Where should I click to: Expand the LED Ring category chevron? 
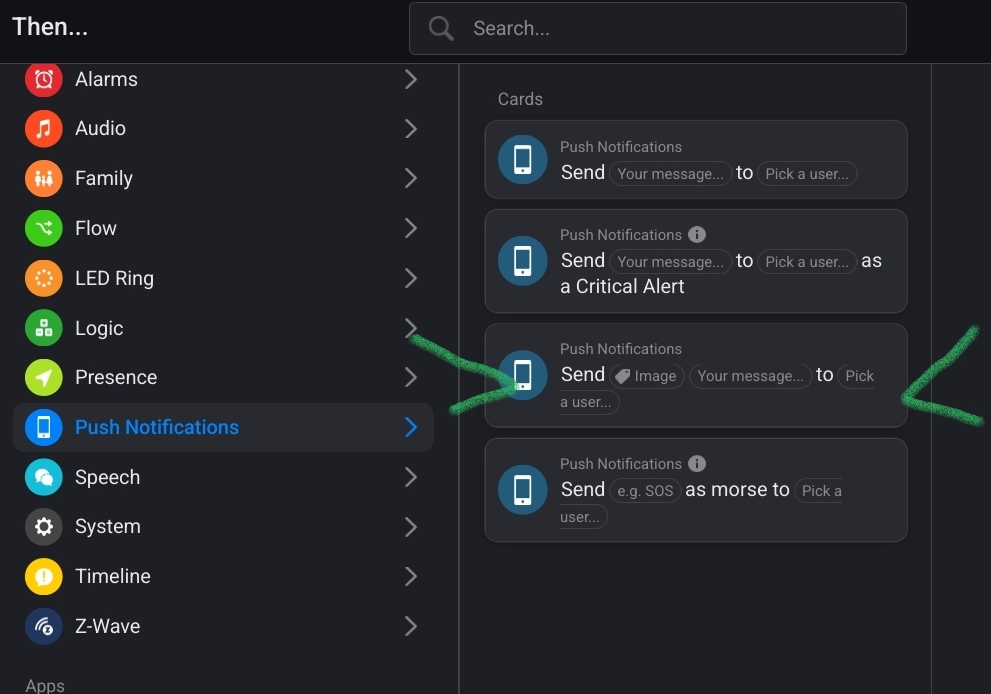pos(410,278)
